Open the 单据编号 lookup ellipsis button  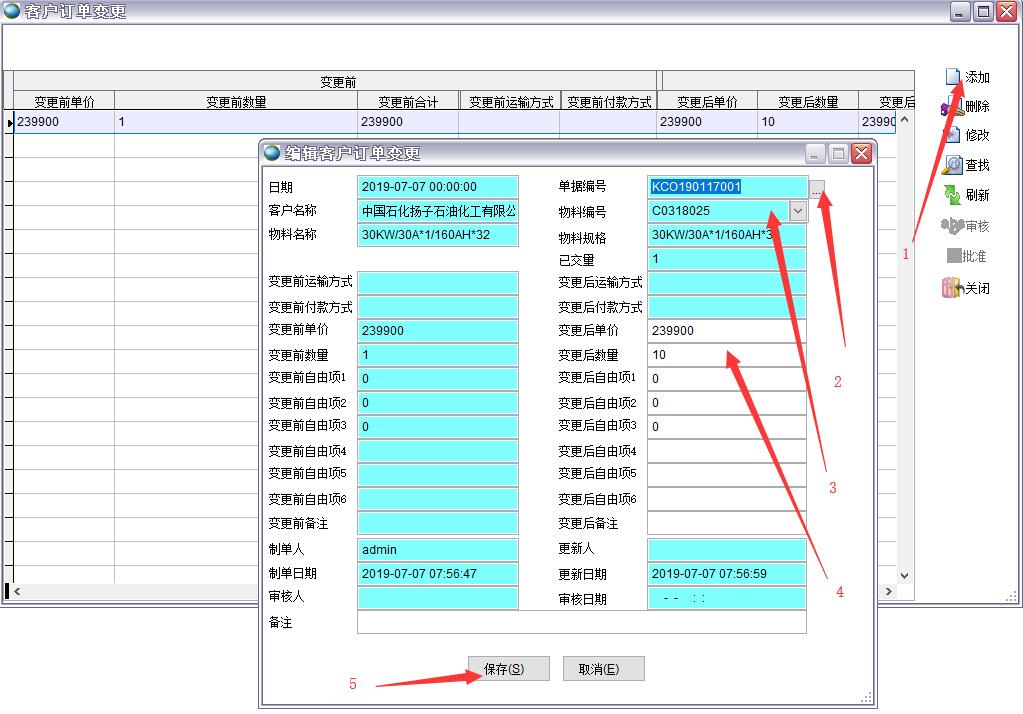click(x=817, y=187)
